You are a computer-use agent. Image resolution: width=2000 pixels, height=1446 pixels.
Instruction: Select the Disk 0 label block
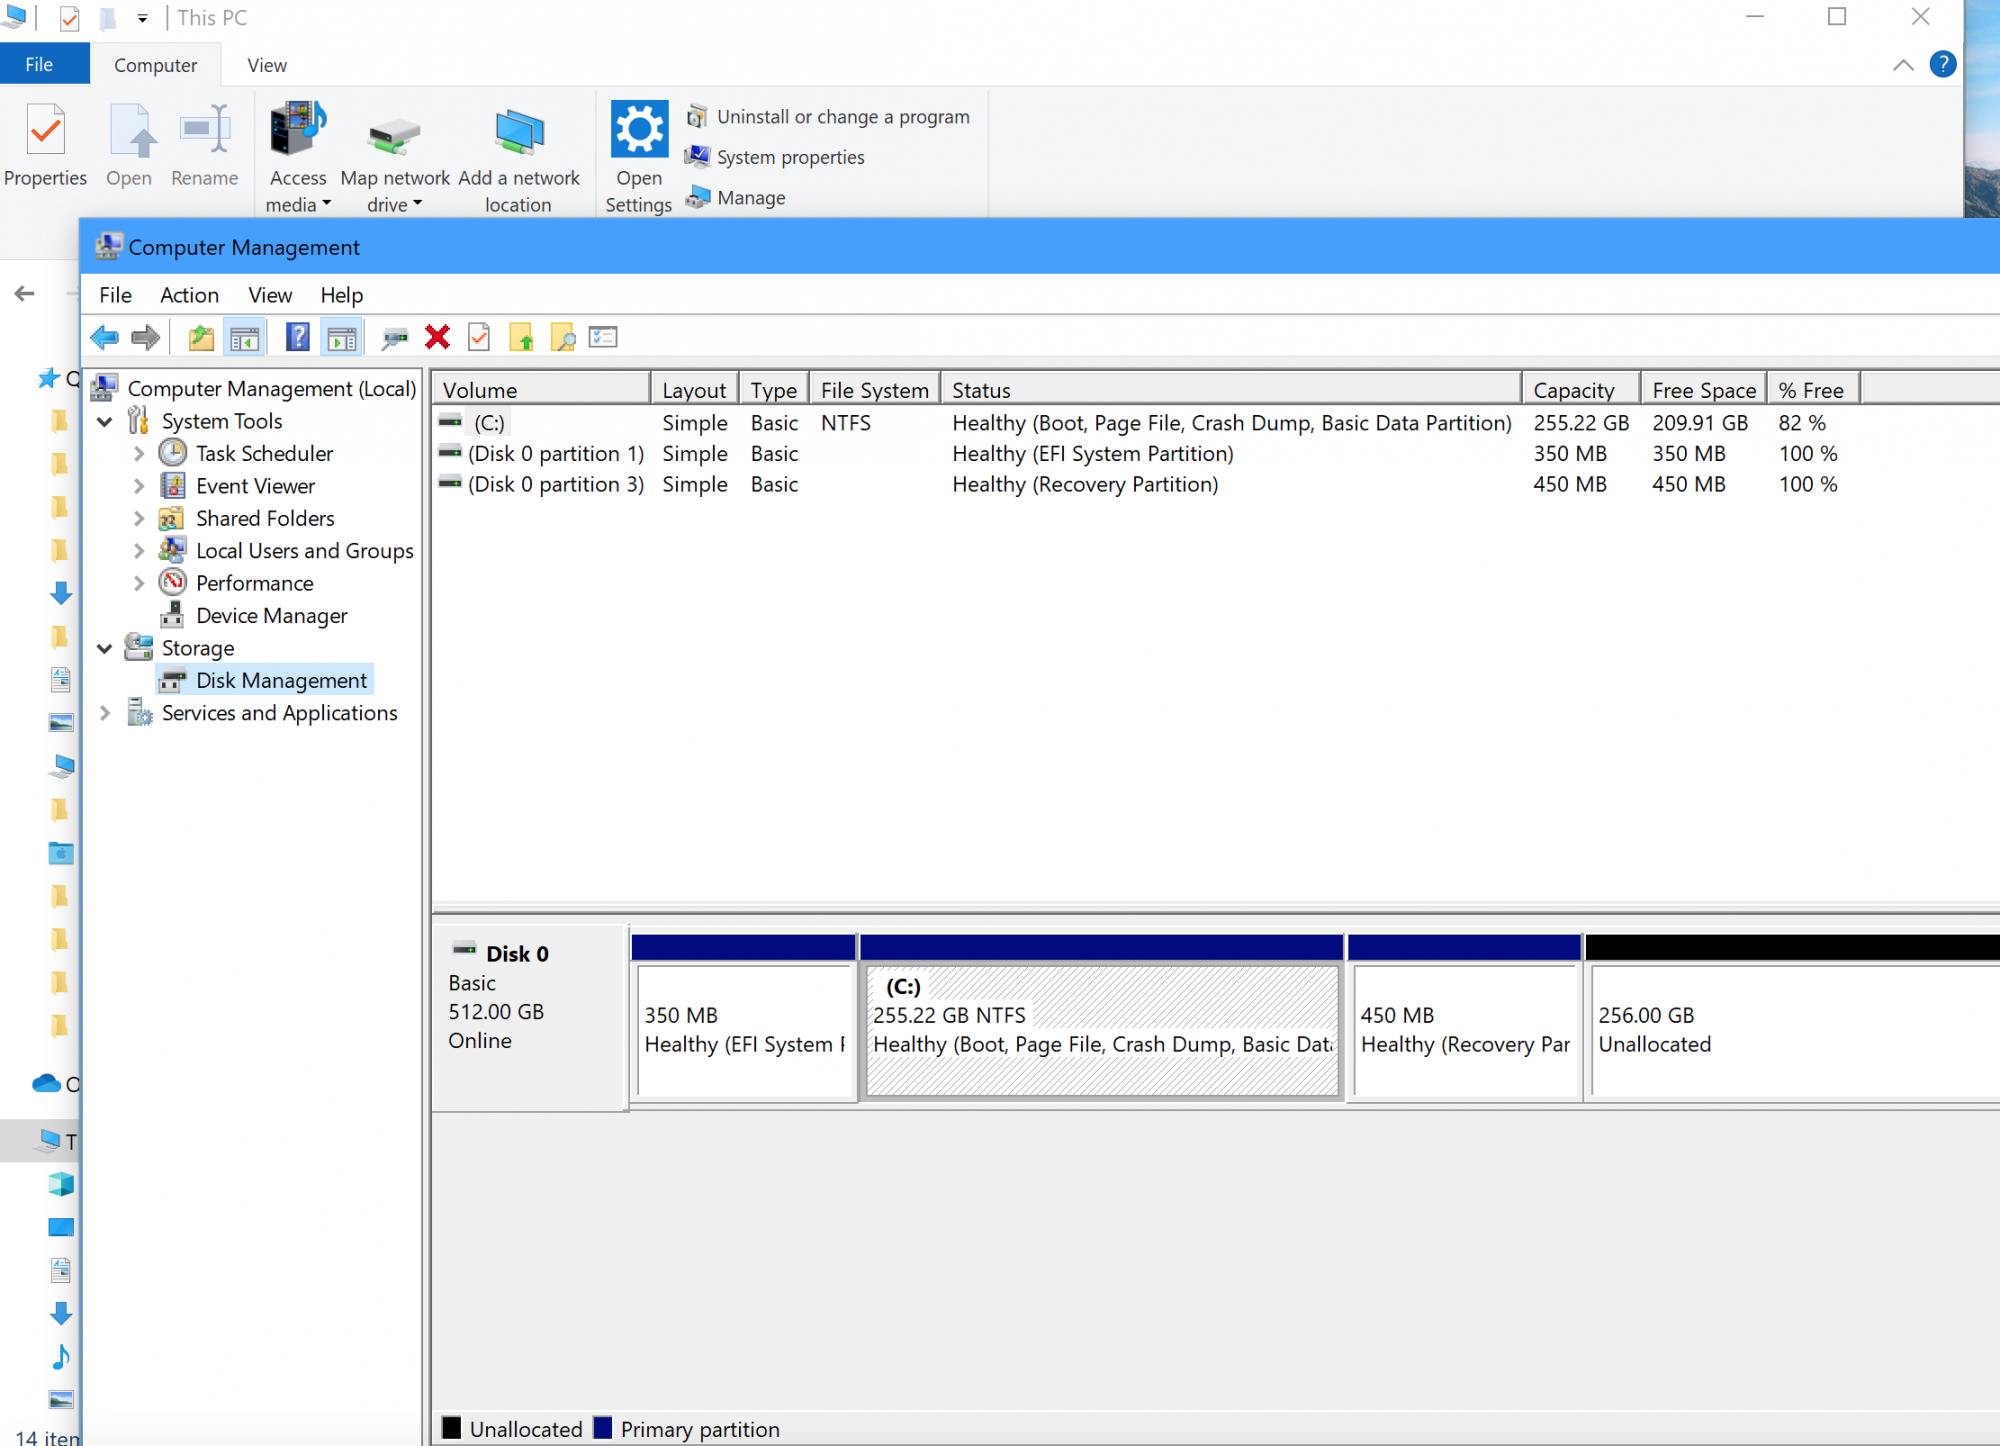[x=530, y=1018]
